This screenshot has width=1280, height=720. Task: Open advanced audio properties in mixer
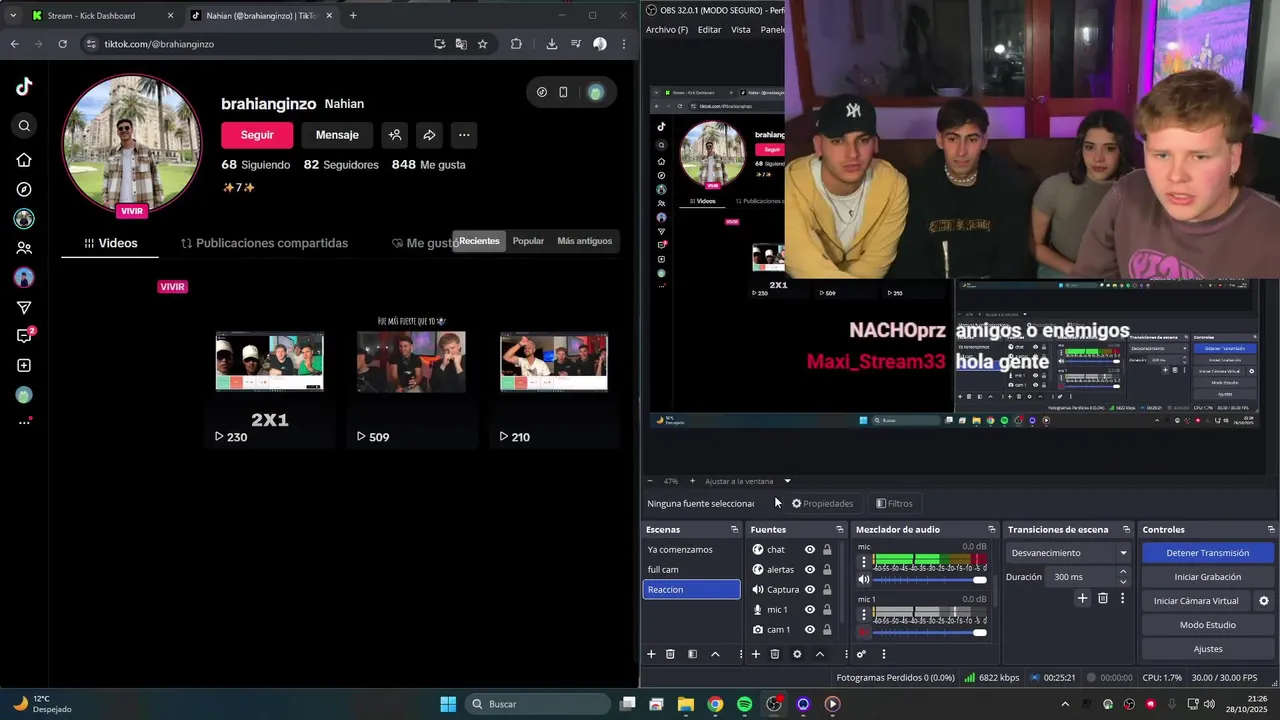tap(861, 654)
